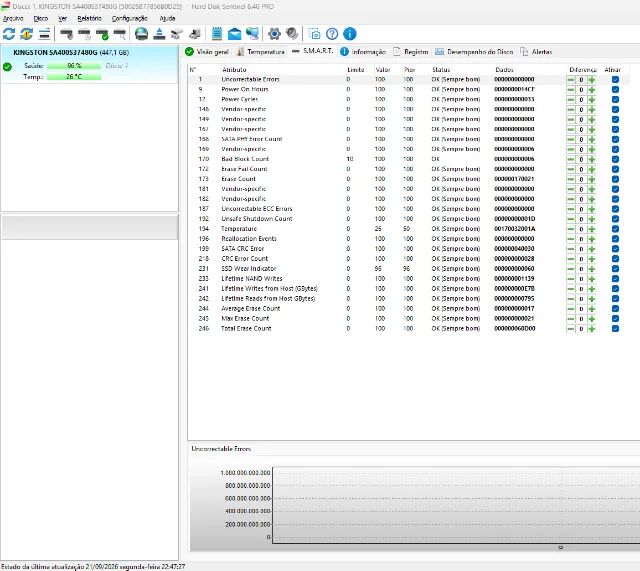Click the eject disk toolbar icon

point(159,34)
